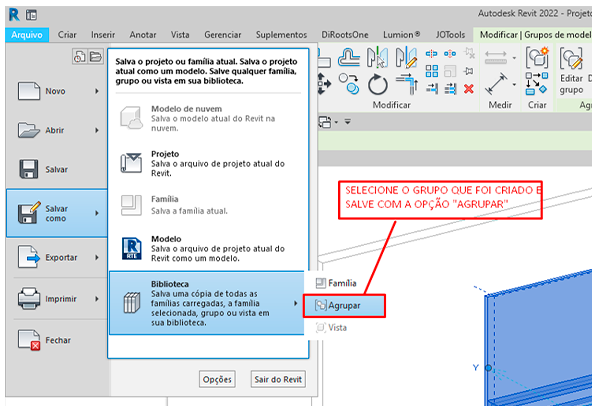
Task: Select the Split with Gap tool
Action: coord(450,54)
